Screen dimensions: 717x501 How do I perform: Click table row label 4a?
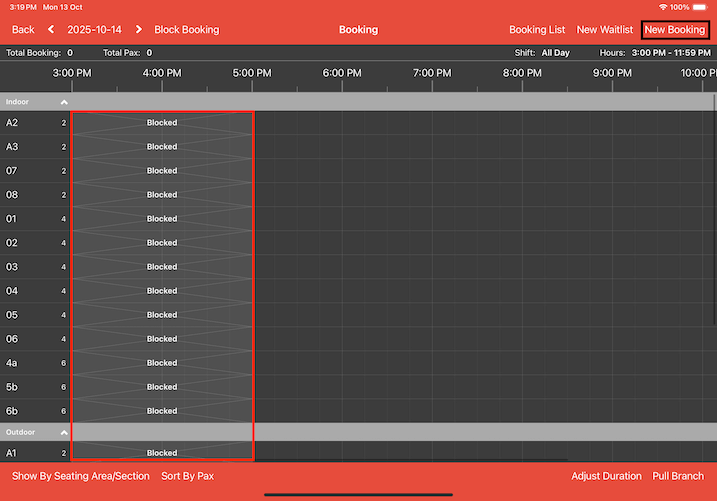pyautogui.click(x=11, y=363)
